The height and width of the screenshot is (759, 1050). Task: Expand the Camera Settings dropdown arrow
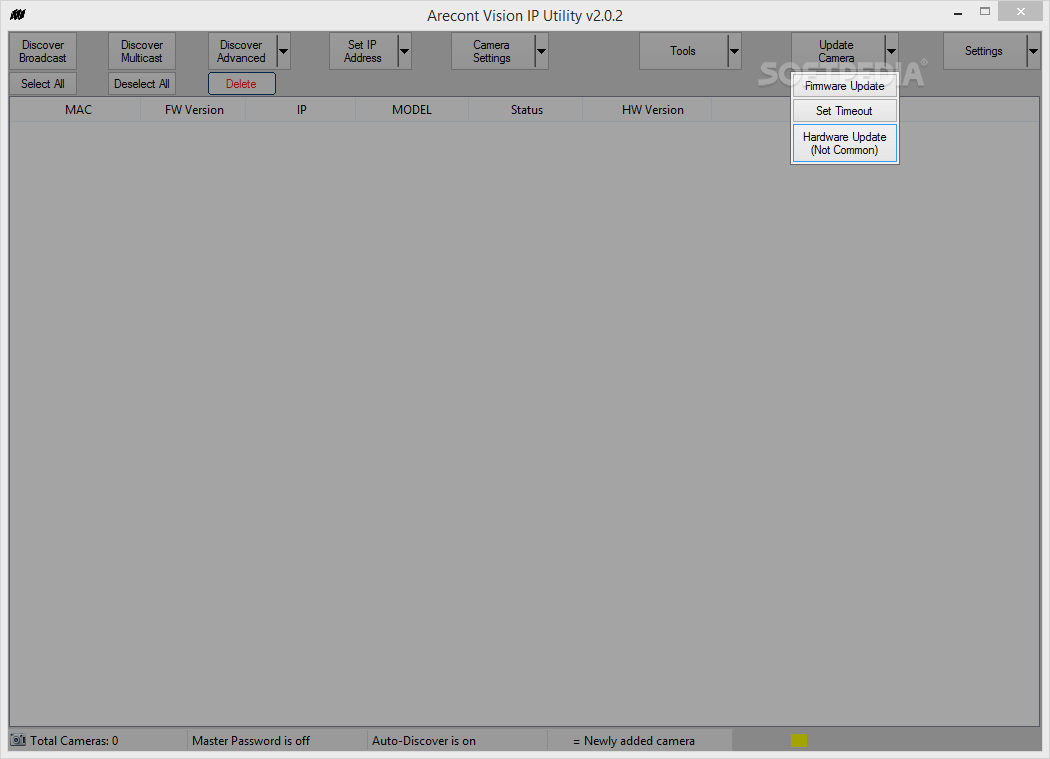[542, 51]
